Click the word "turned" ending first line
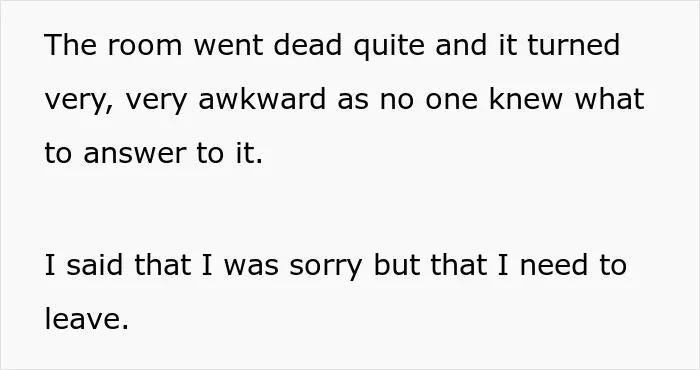This screenshot has height=370, width=700. pyautogui.click(x=573, y=45)
